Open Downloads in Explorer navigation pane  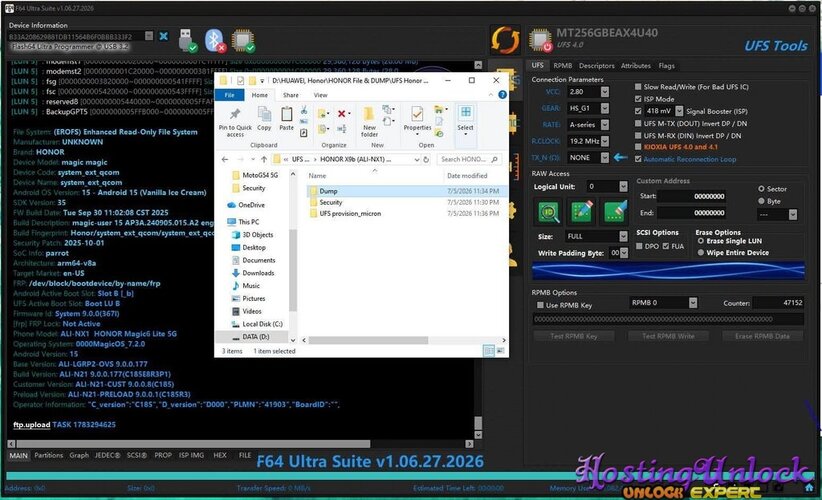258,273
